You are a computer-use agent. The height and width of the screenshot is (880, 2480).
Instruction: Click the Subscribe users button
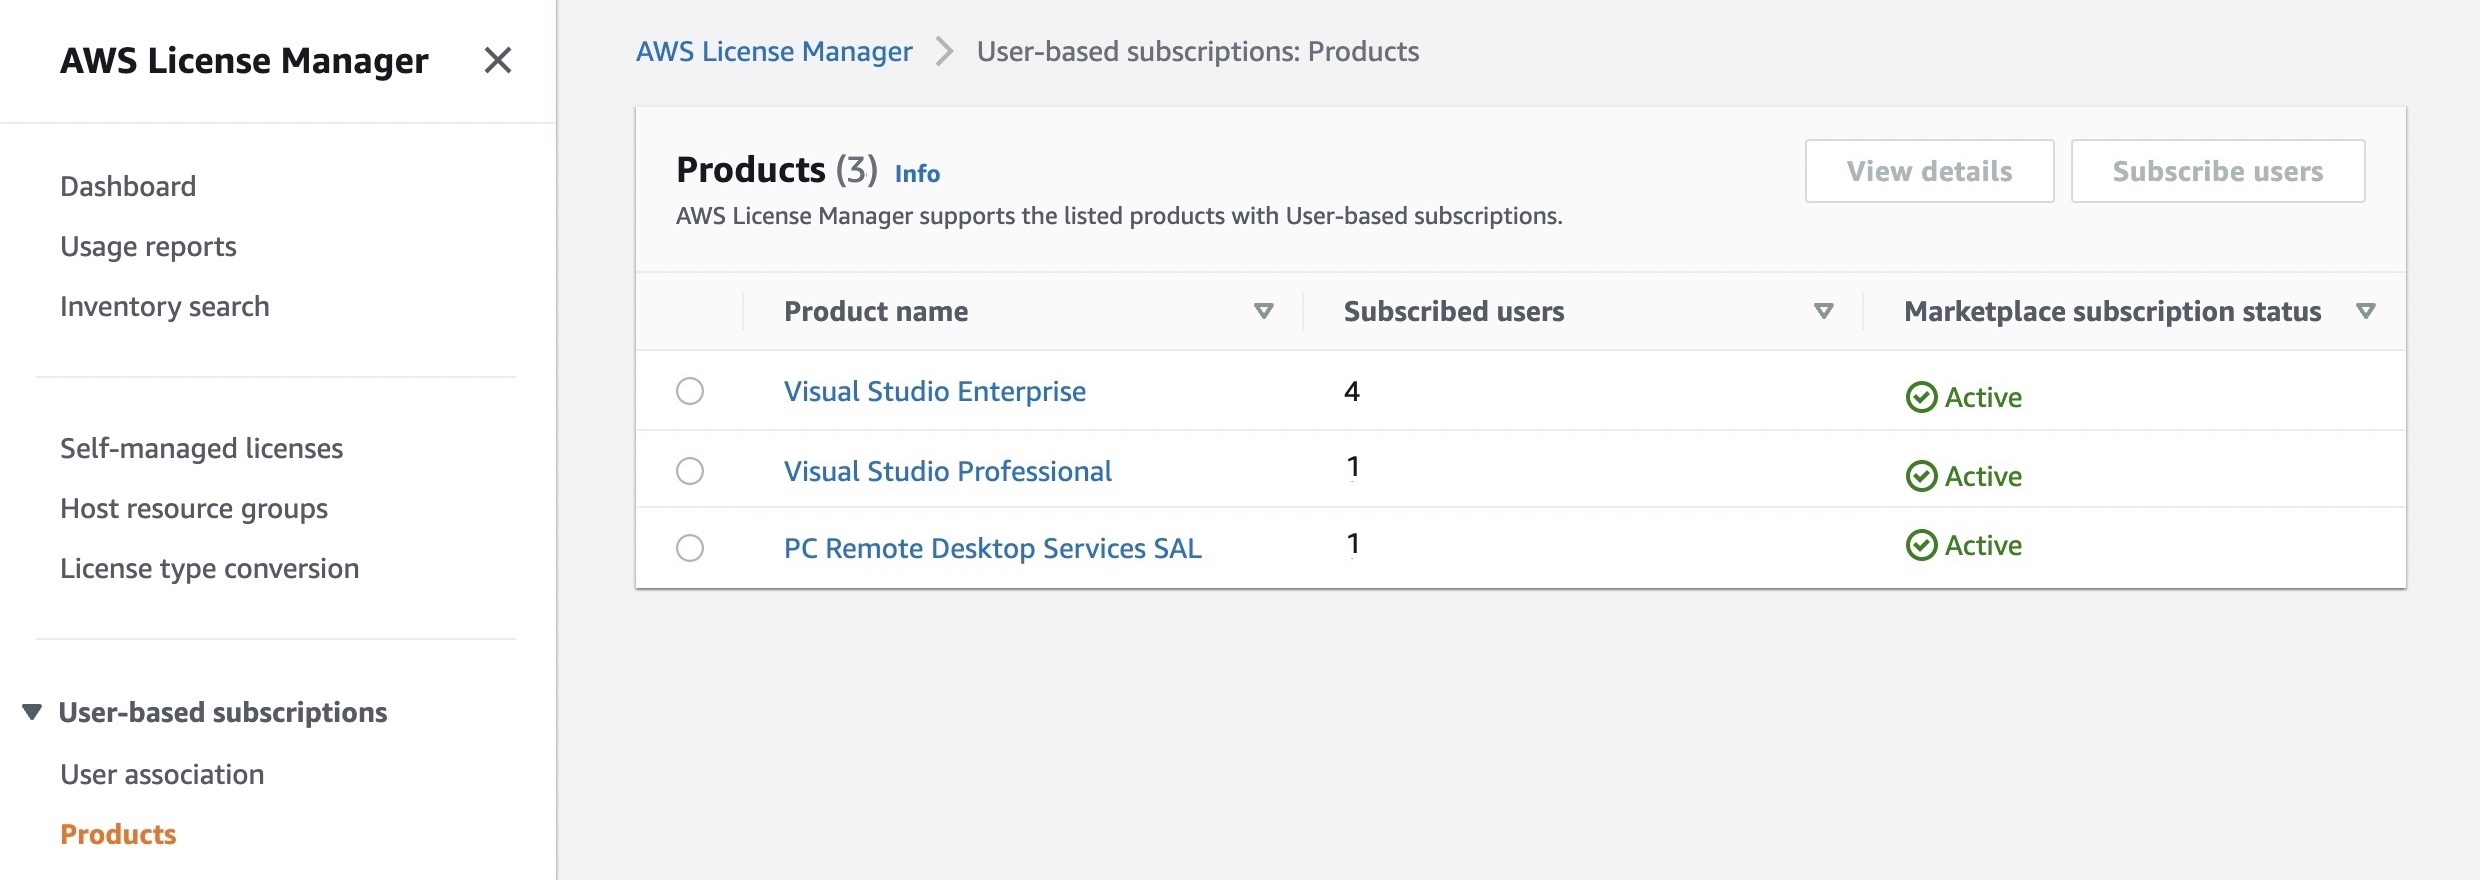point(2217,172)
